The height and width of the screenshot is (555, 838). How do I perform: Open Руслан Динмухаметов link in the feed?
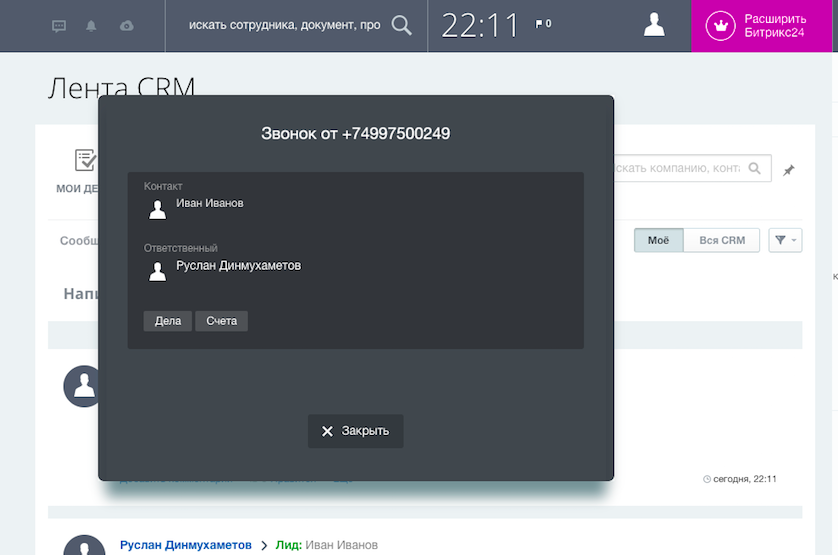(x=185, y=545)
